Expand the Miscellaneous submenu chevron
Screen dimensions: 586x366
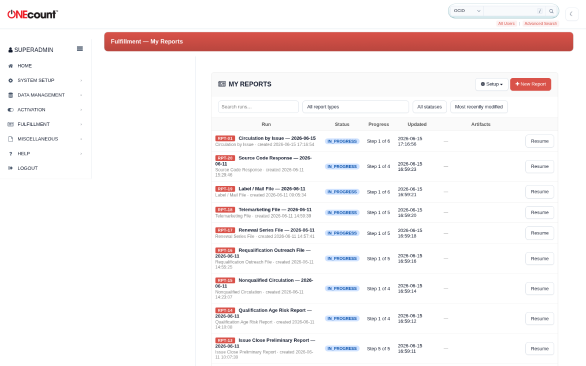click(x=81, y=139)
